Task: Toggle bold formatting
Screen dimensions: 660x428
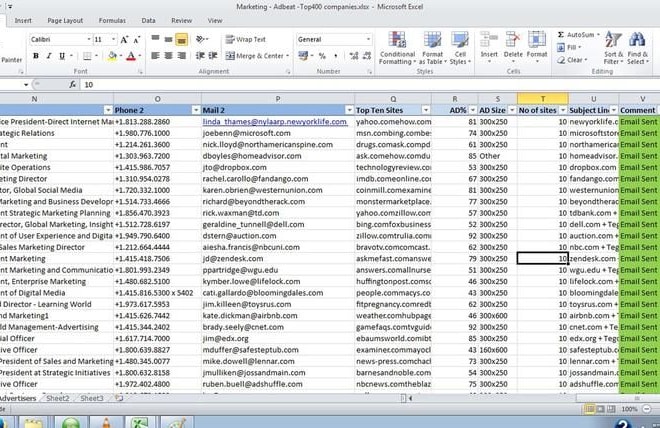Action: 36,56
